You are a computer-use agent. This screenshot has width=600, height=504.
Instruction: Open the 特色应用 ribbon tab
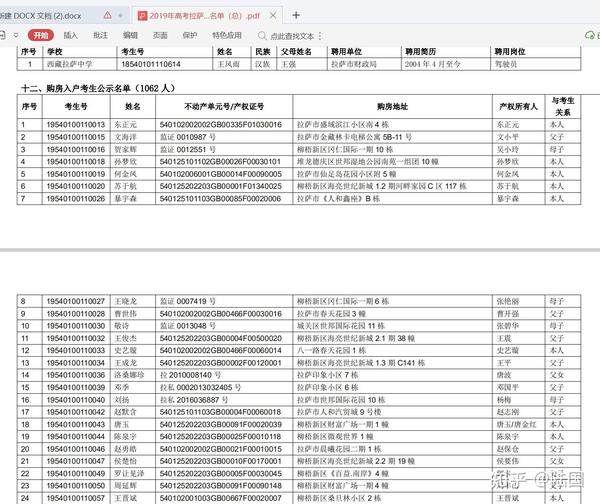coord(227,35)
